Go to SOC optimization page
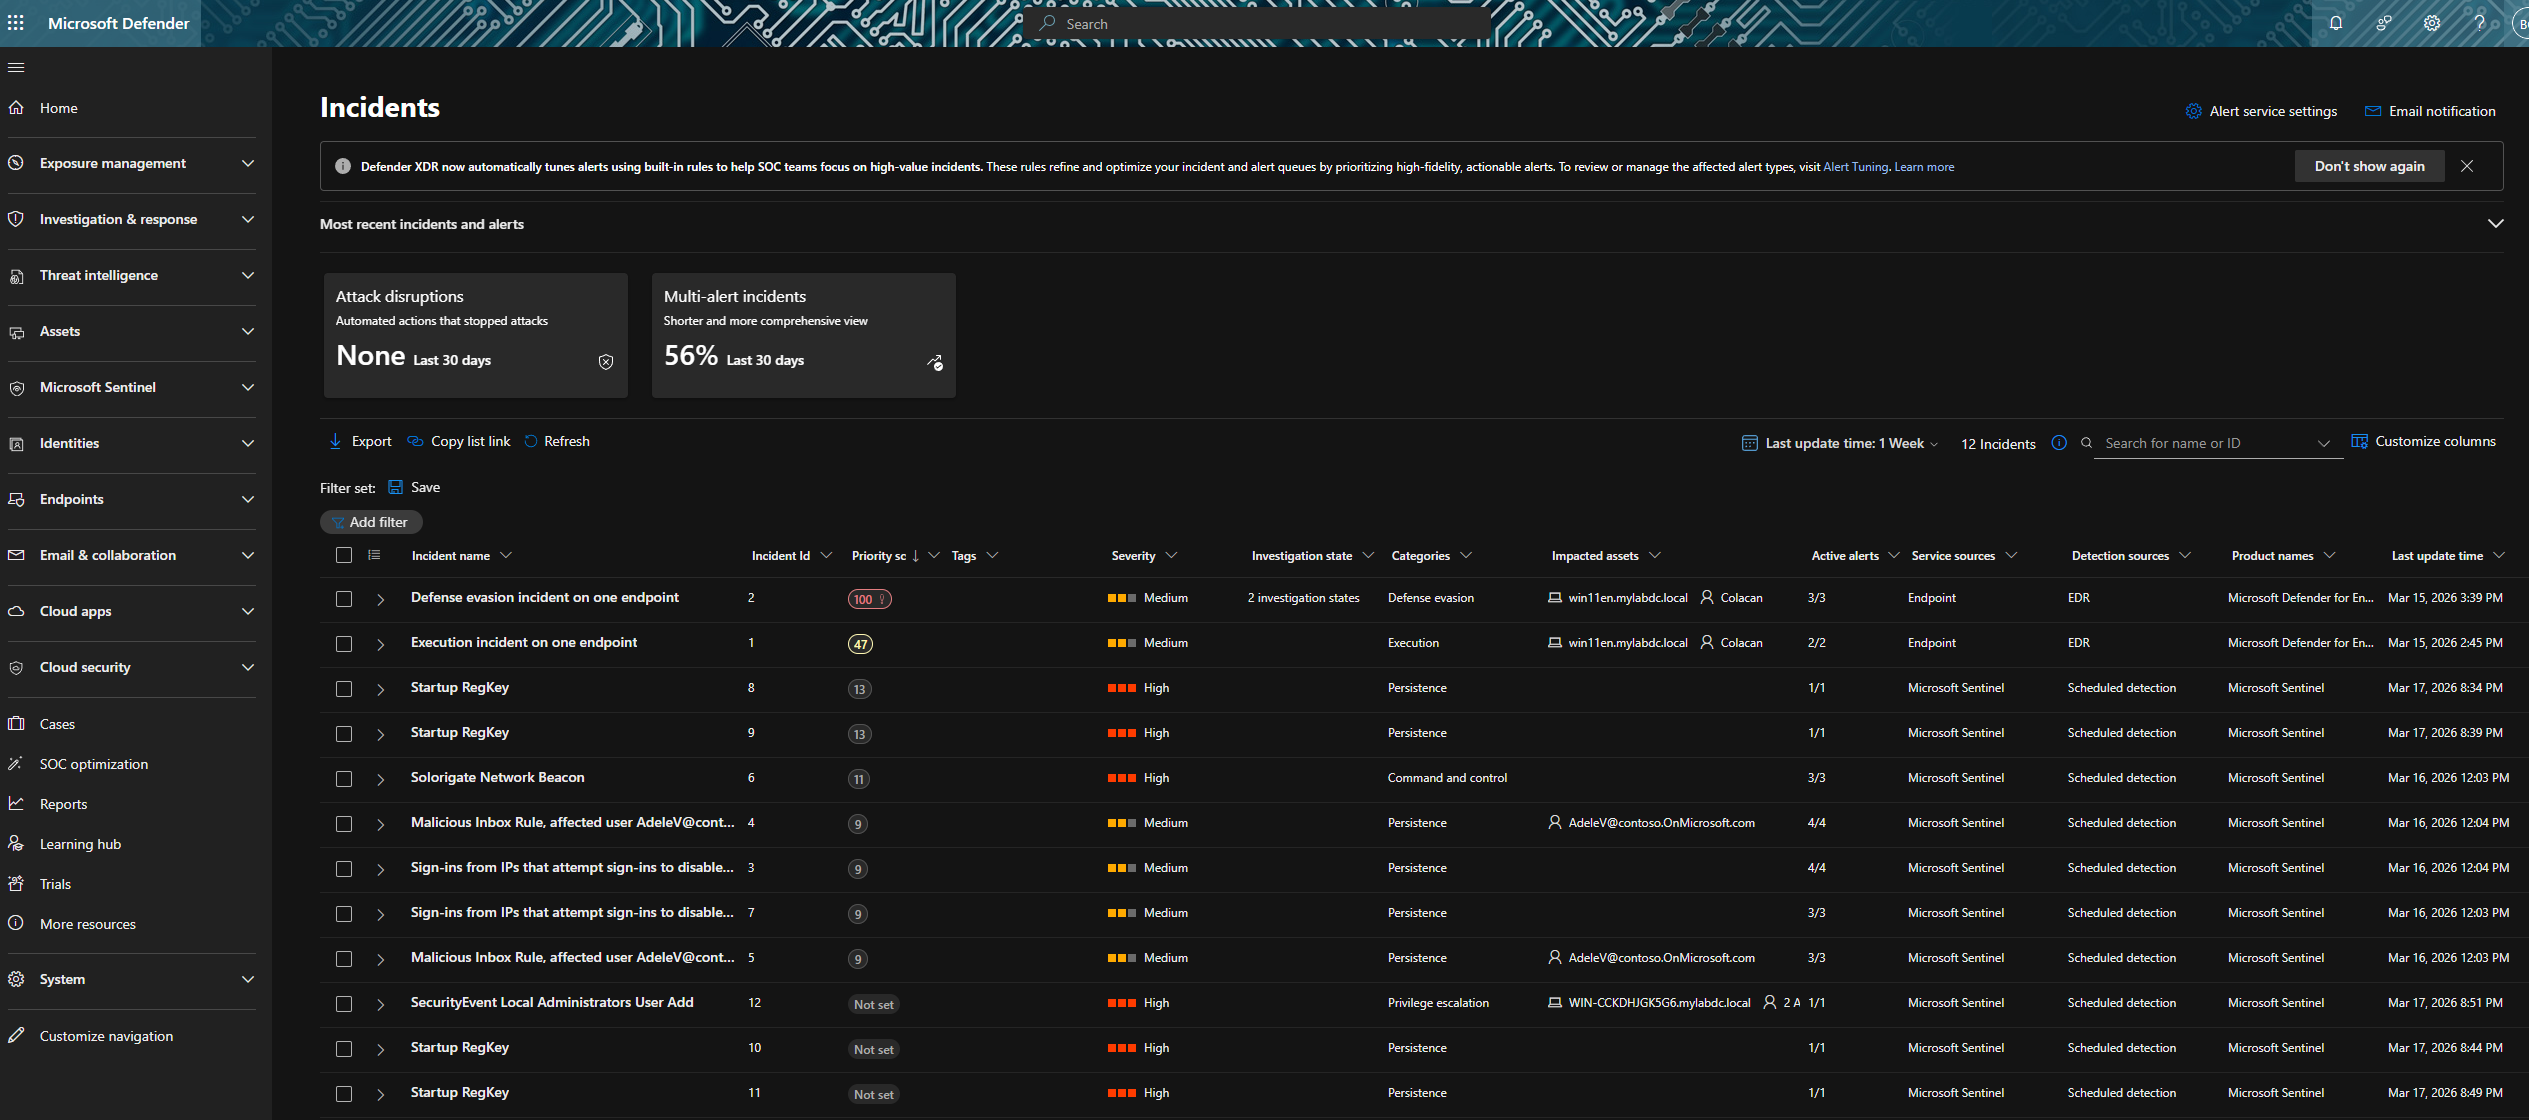This screenshot has width=2529, height=1120. pos(93,764)
